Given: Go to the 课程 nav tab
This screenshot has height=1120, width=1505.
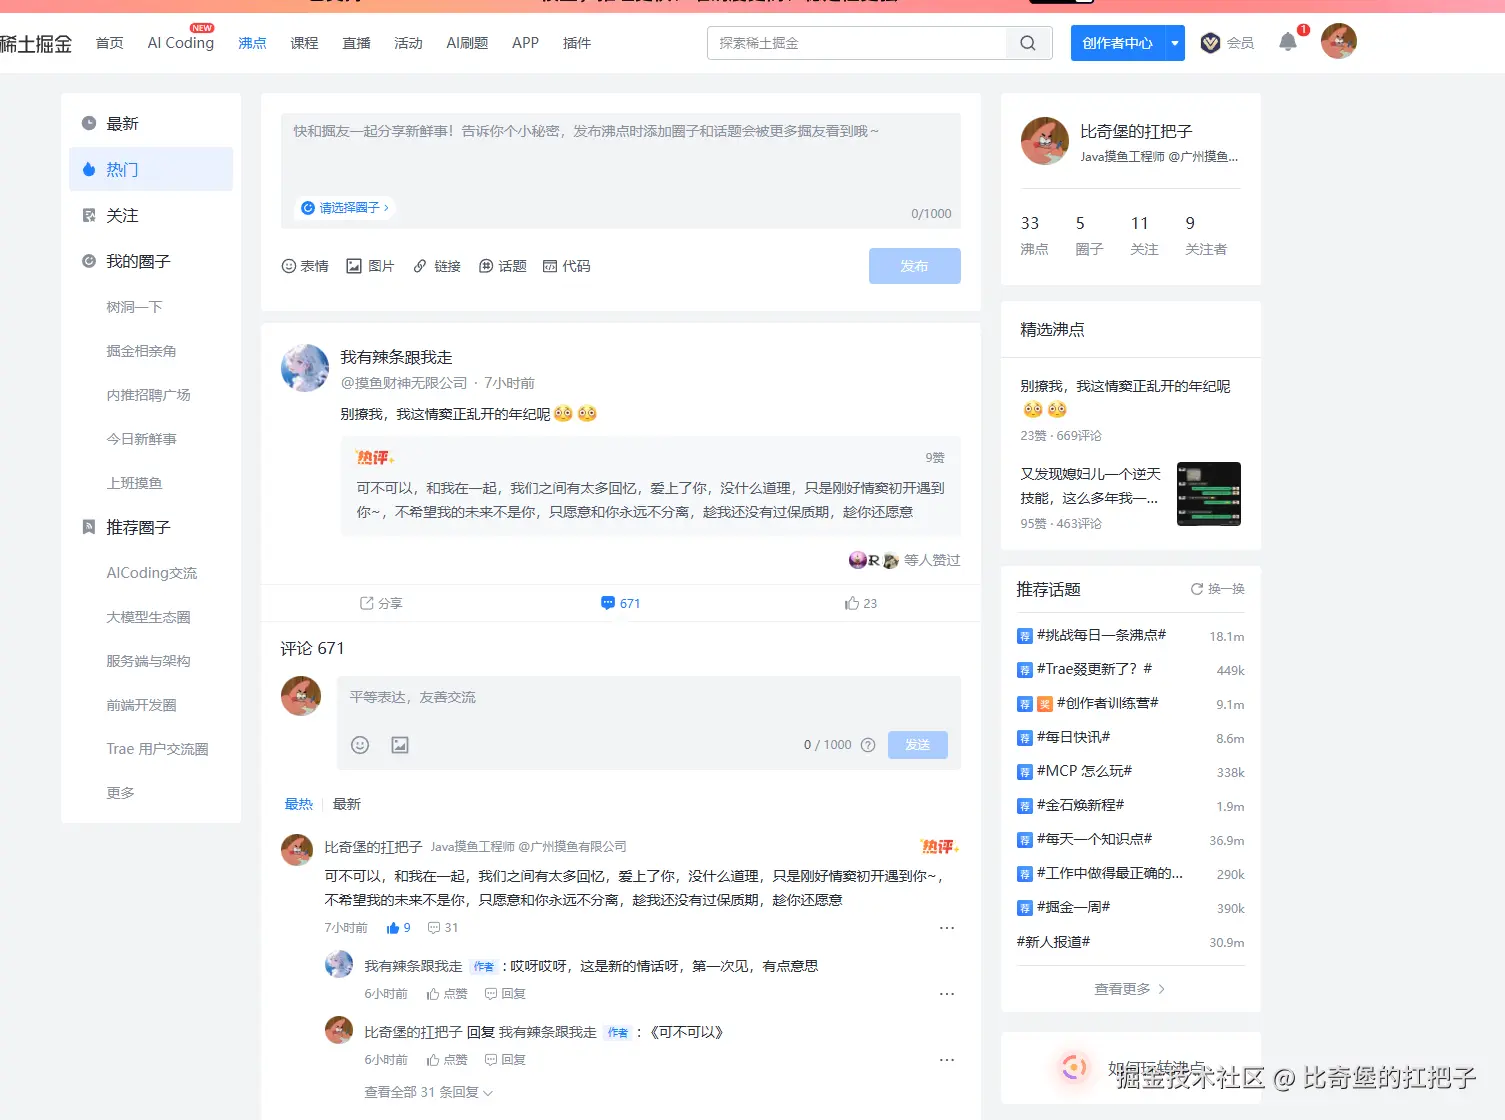Looking at the screenshot, I should point(304,43).
